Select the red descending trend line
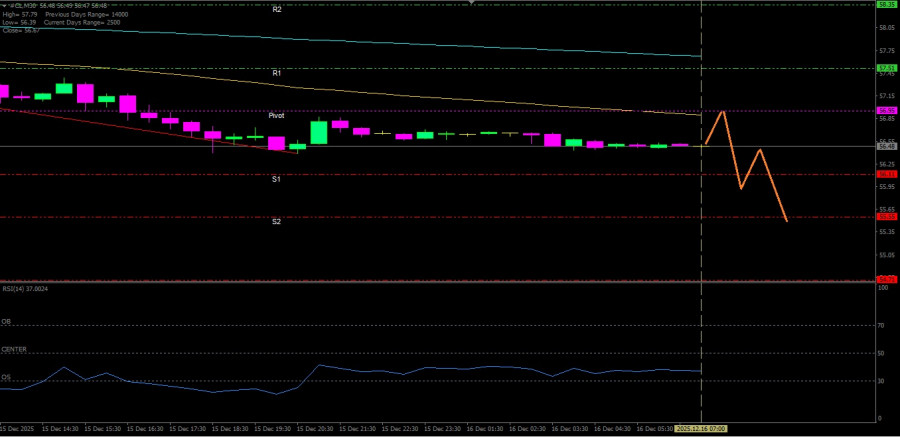The image size is (900, 437). 149,130
